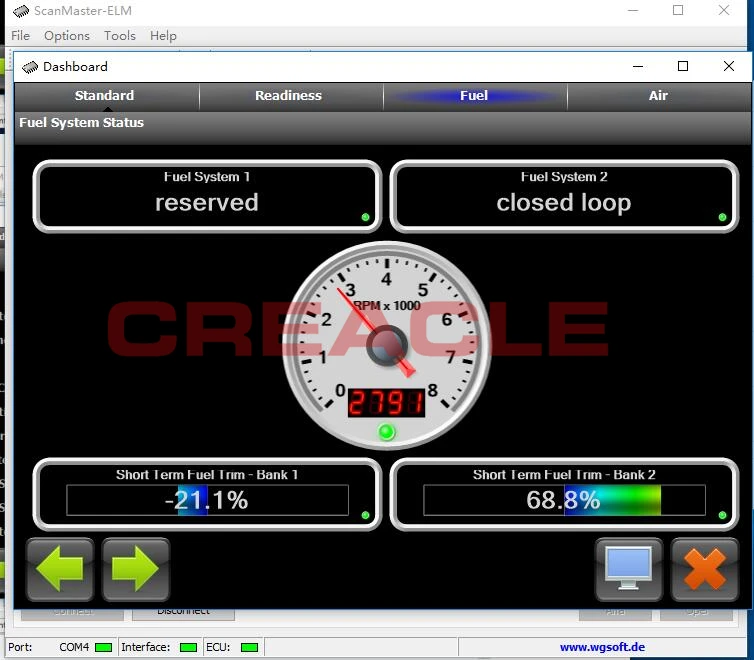Click the Short Term Fuel Trim Bank 1 bar
The width and height of the screenshot is (754, 660).
207,500
